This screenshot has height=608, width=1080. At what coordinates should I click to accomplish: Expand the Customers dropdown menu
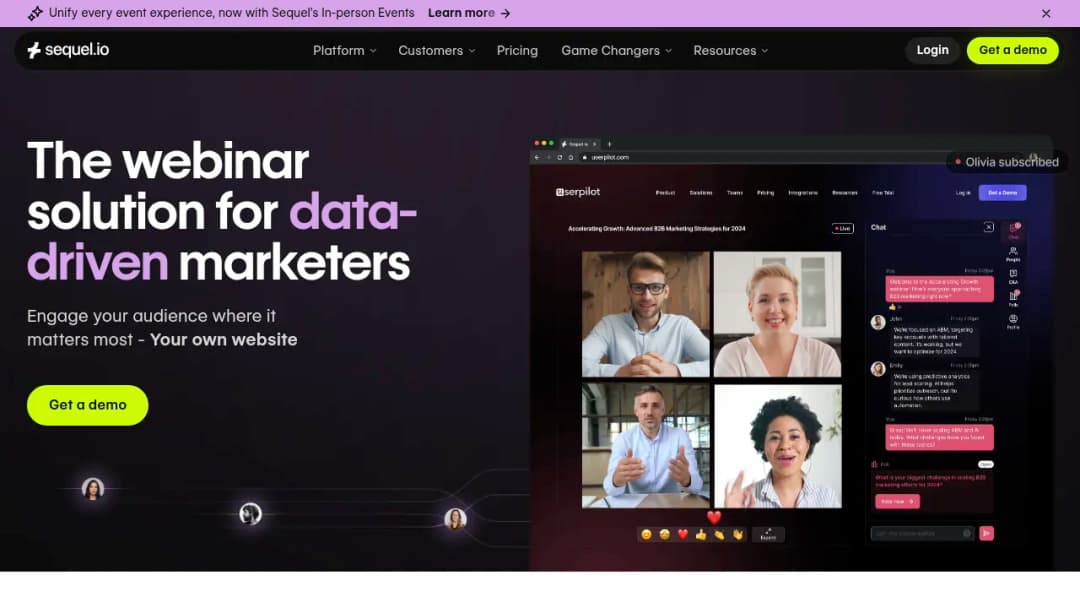(x=437, y=50)
